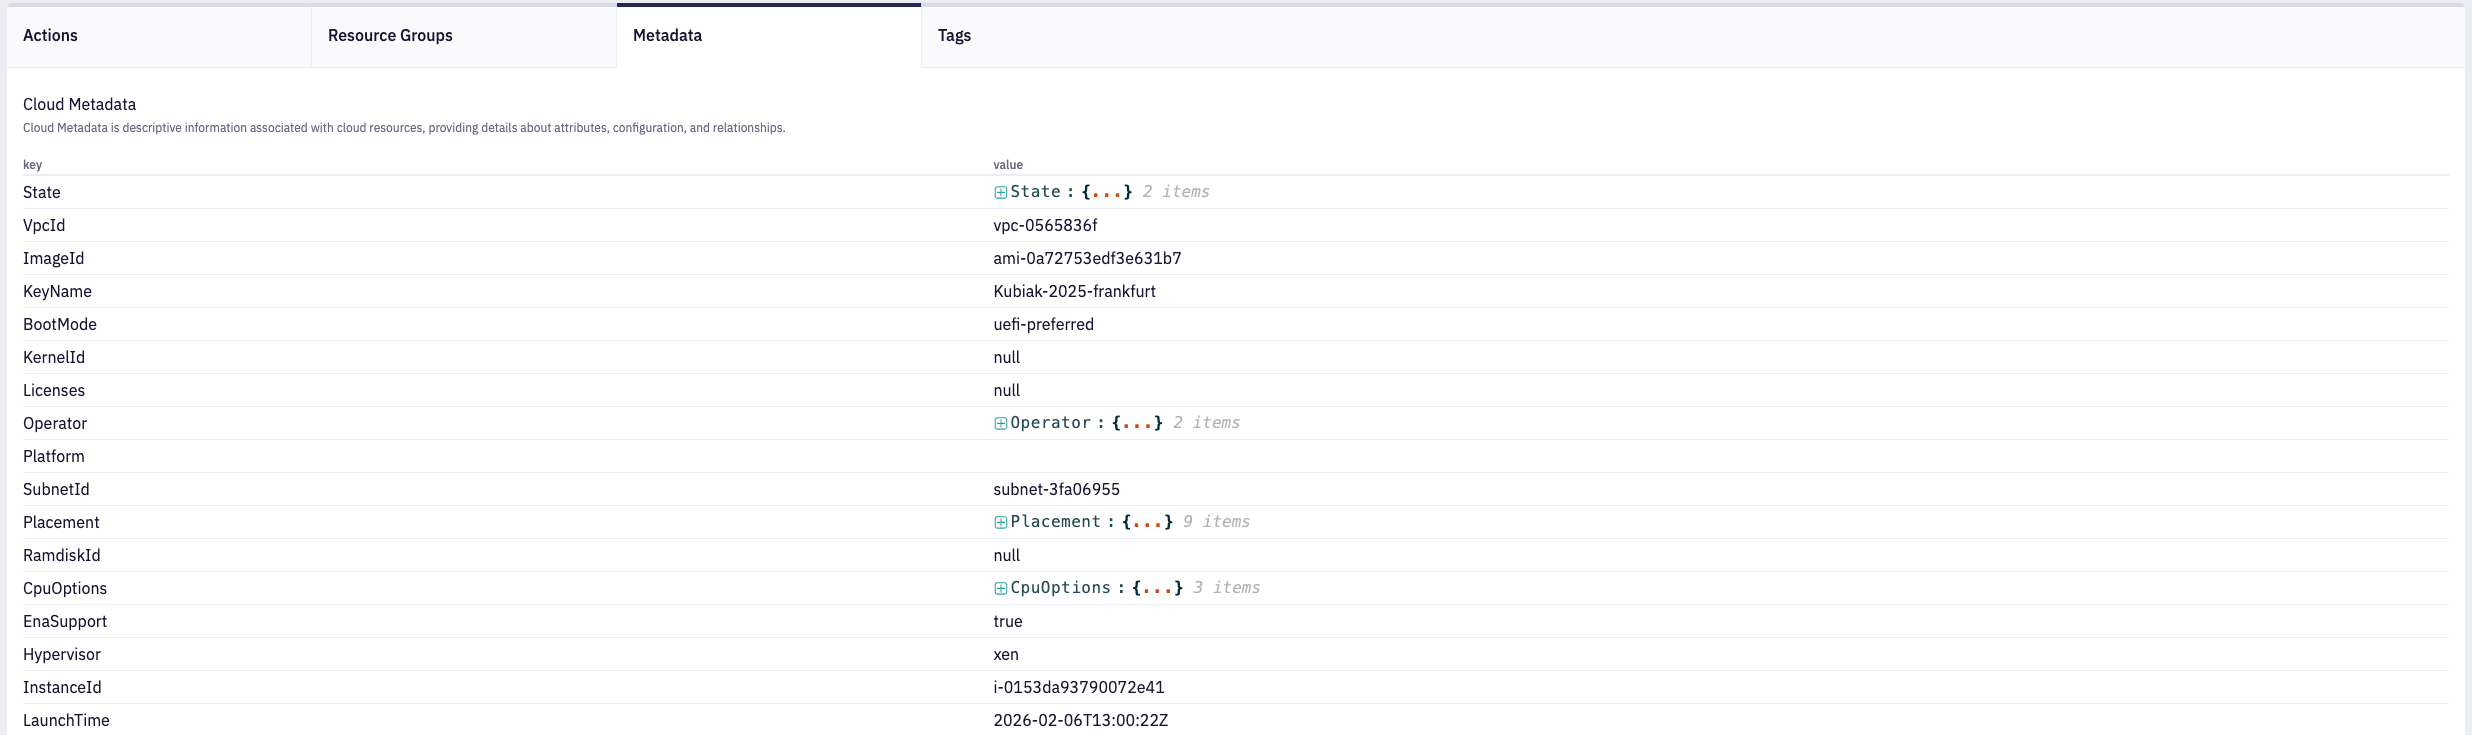
Task: Click the subnet-3fa06955 value
Action: point(1056,490)
